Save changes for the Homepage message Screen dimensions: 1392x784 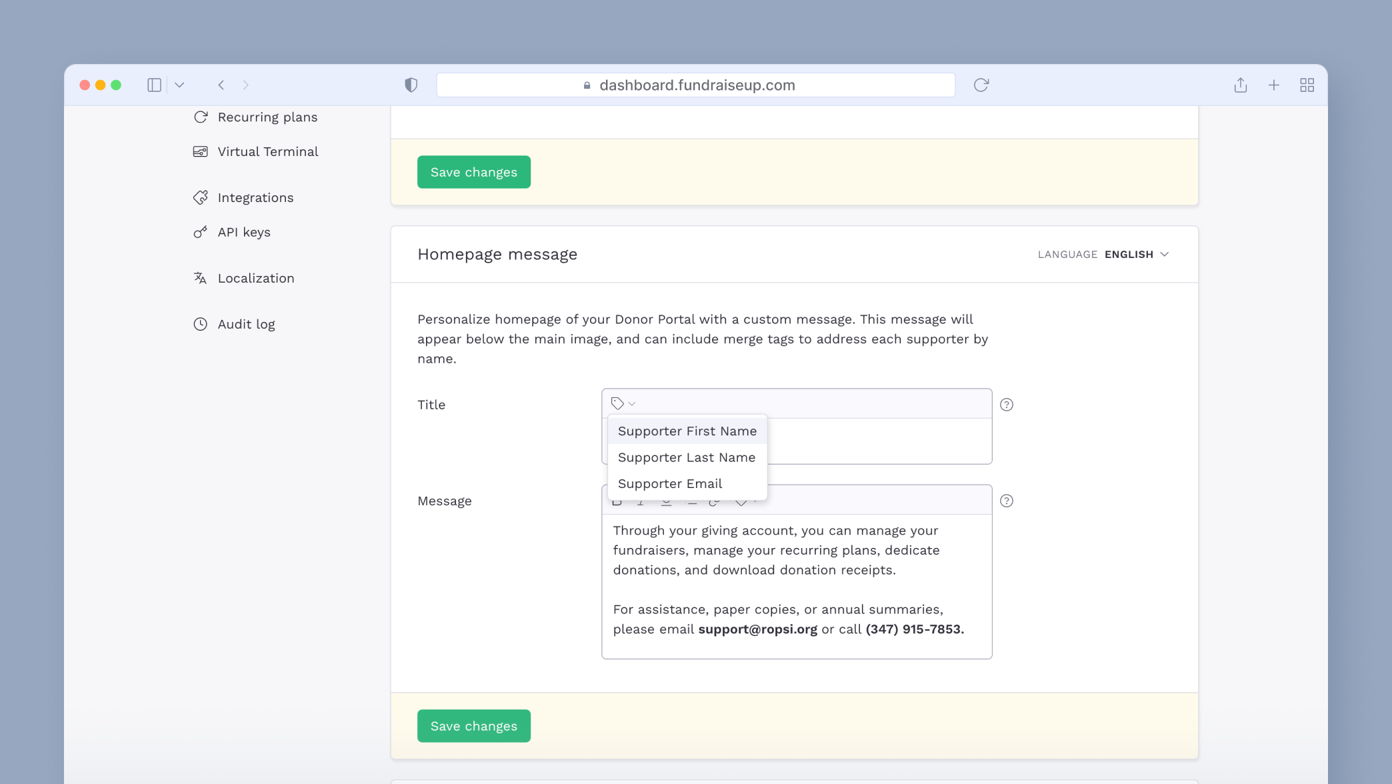point(473,725)
